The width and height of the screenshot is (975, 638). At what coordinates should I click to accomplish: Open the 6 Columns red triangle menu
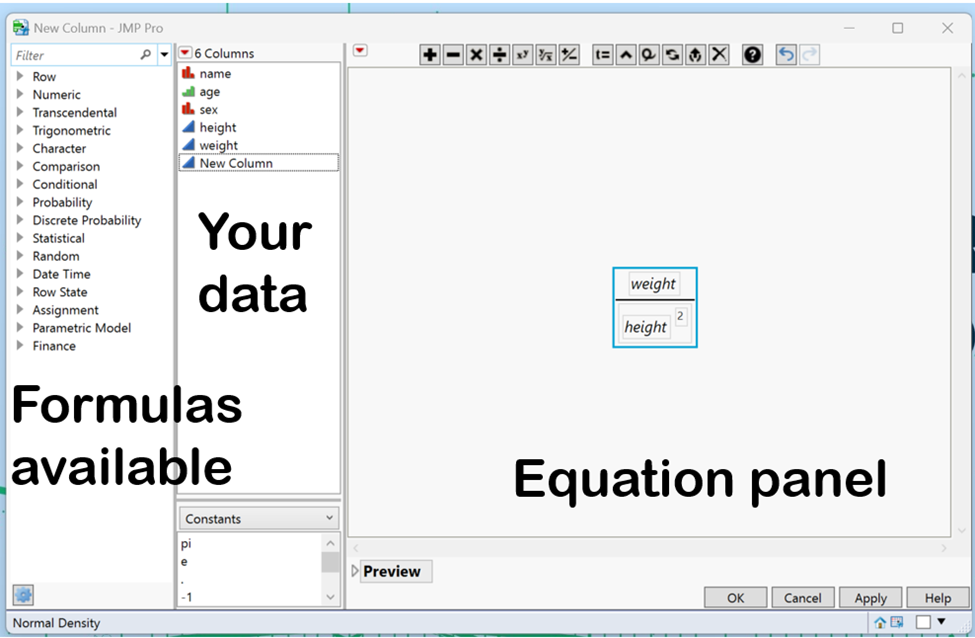point(184,51)
